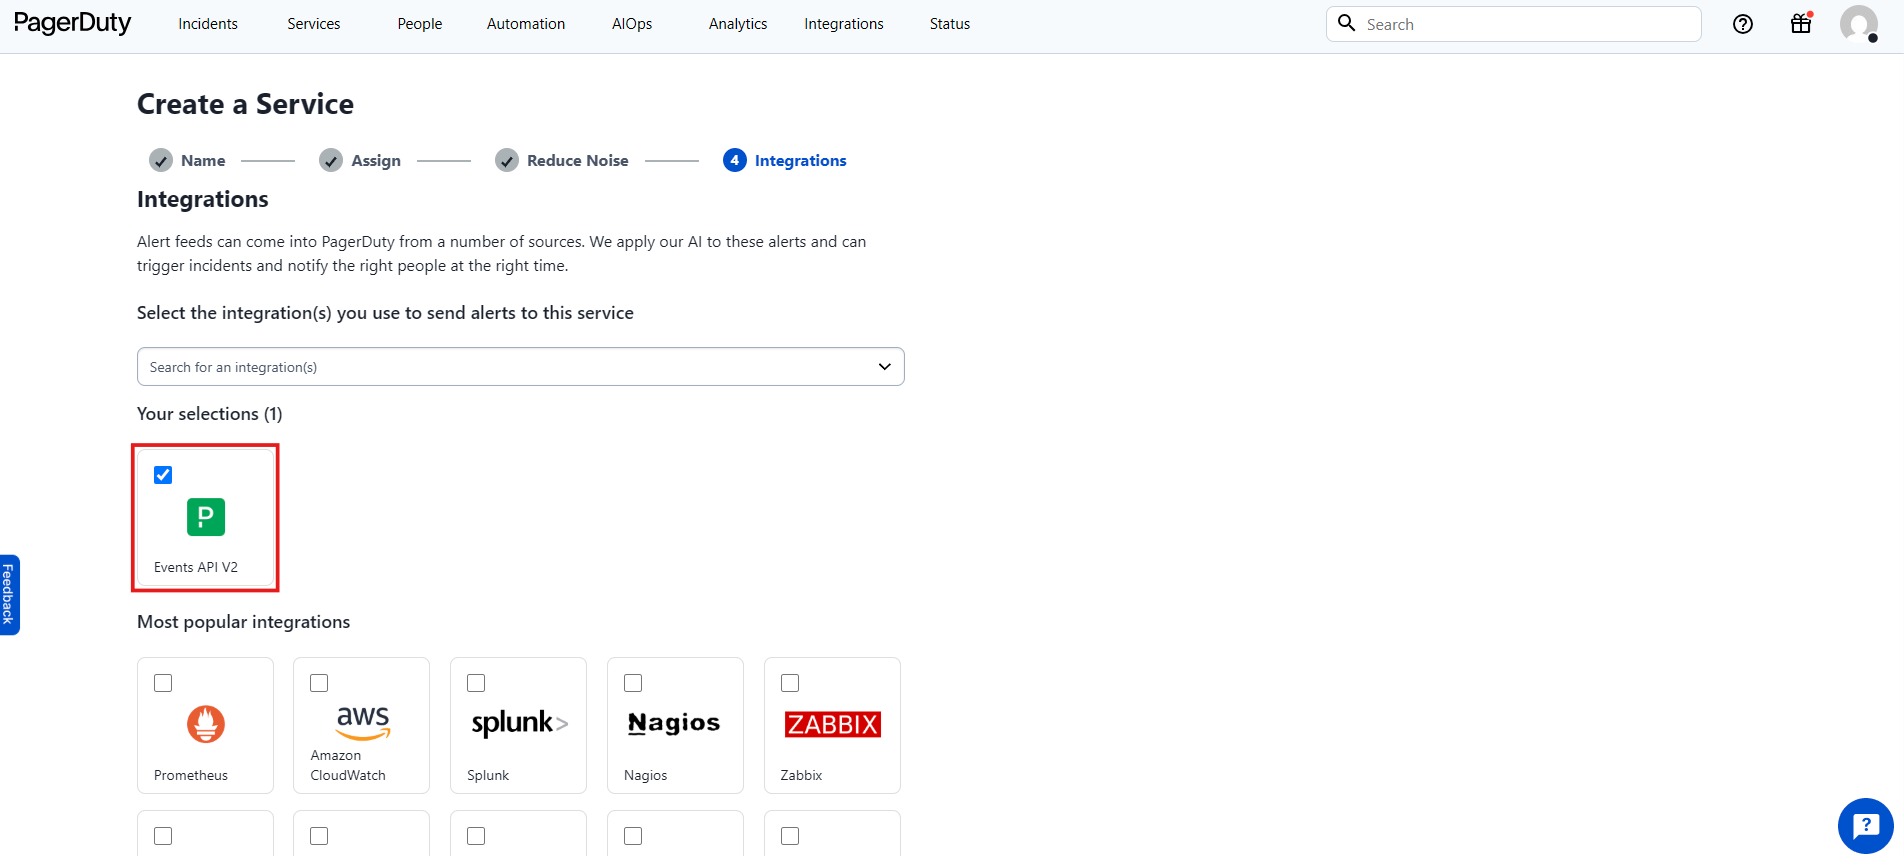Click the Prometheus flame logo
The image size is (1904, 856).
coord(206,724)
